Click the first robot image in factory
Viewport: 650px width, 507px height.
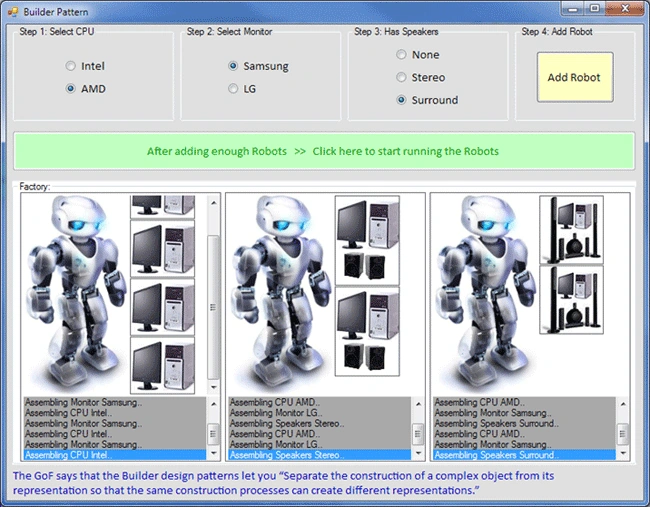(x=75, y=292)
